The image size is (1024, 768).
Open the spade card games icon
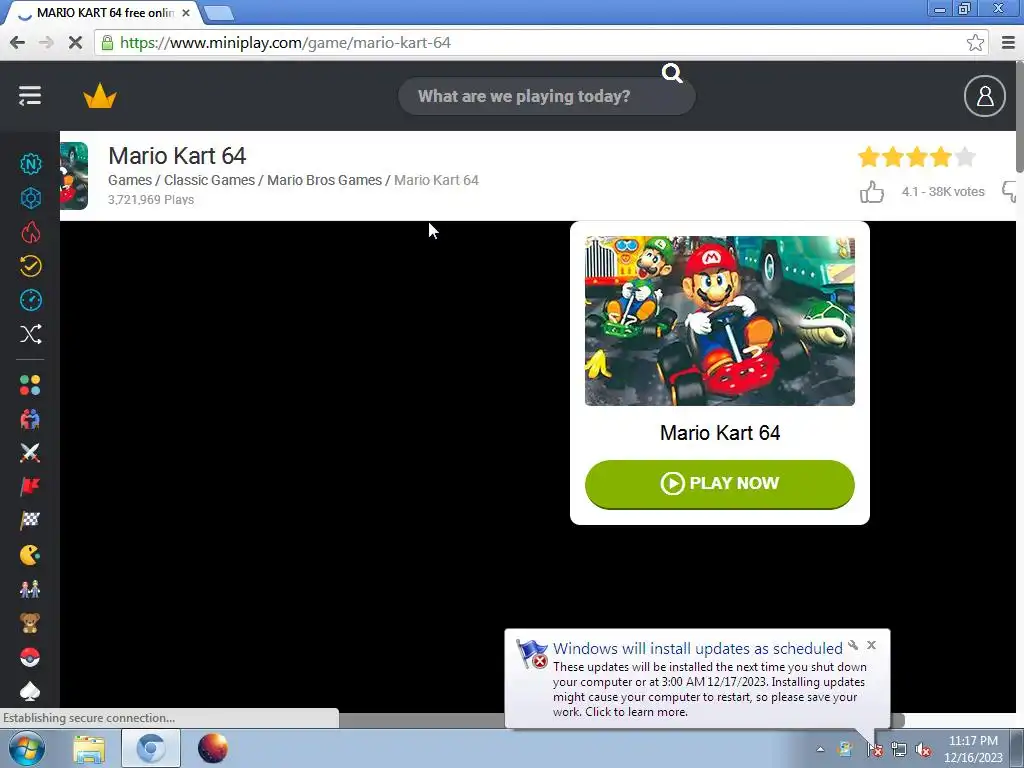coord(30,691)
